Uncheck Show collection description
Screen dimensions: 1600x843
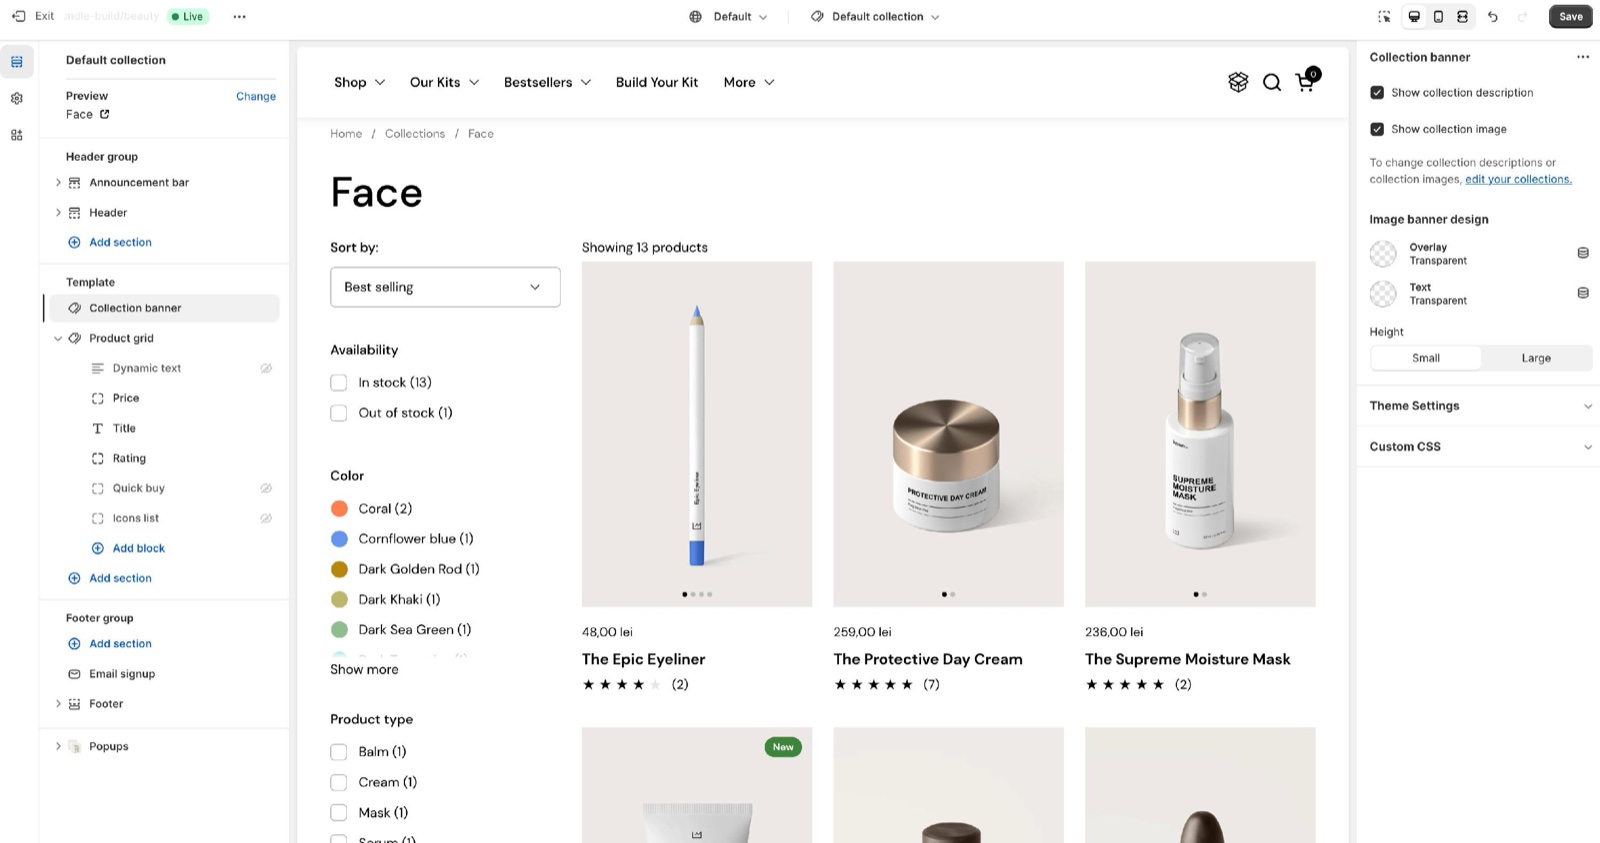[x=1377, y=92]
